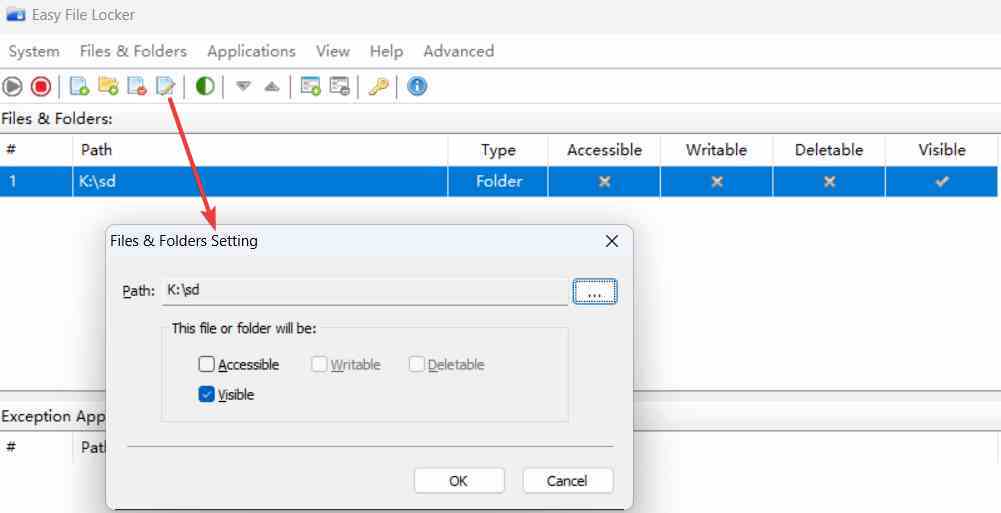The height and width of the screenshot is (513, 1001).
Task: Click the Move Up arrow icon
Action: pos(272,86)
